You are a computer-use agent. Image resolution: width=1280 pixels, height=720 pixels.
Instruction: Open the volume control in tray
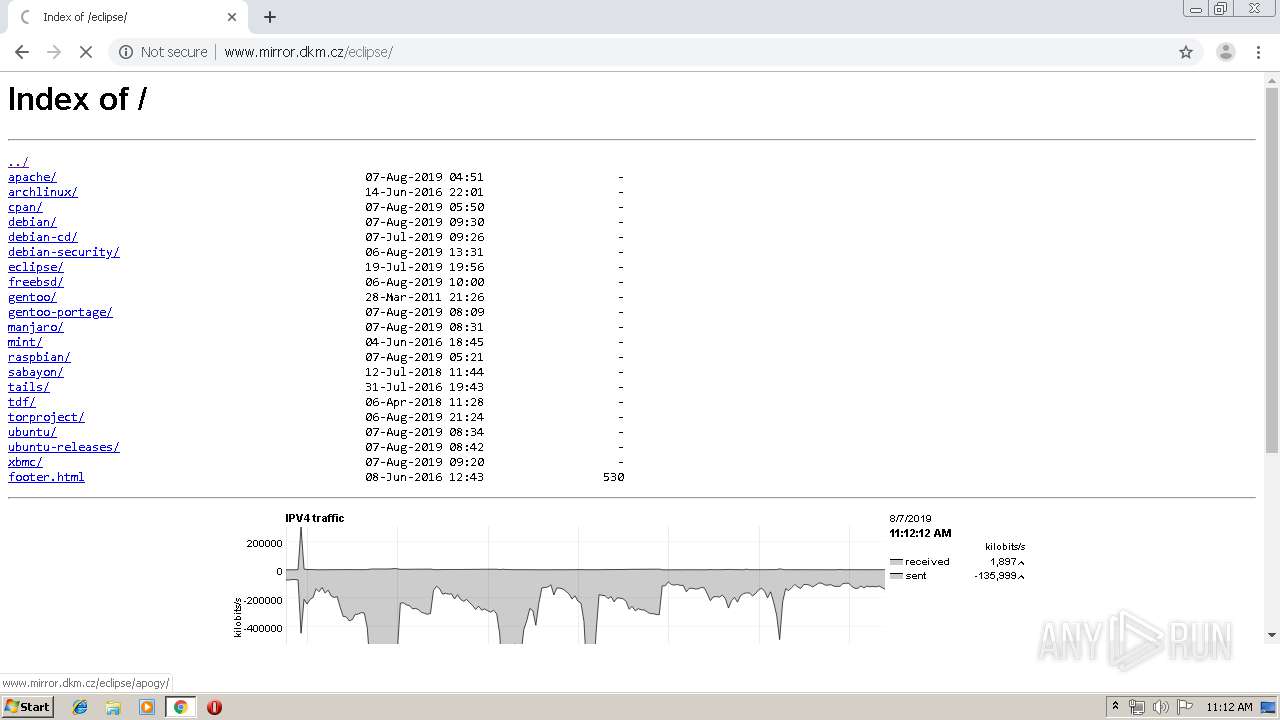point(1160,707)
